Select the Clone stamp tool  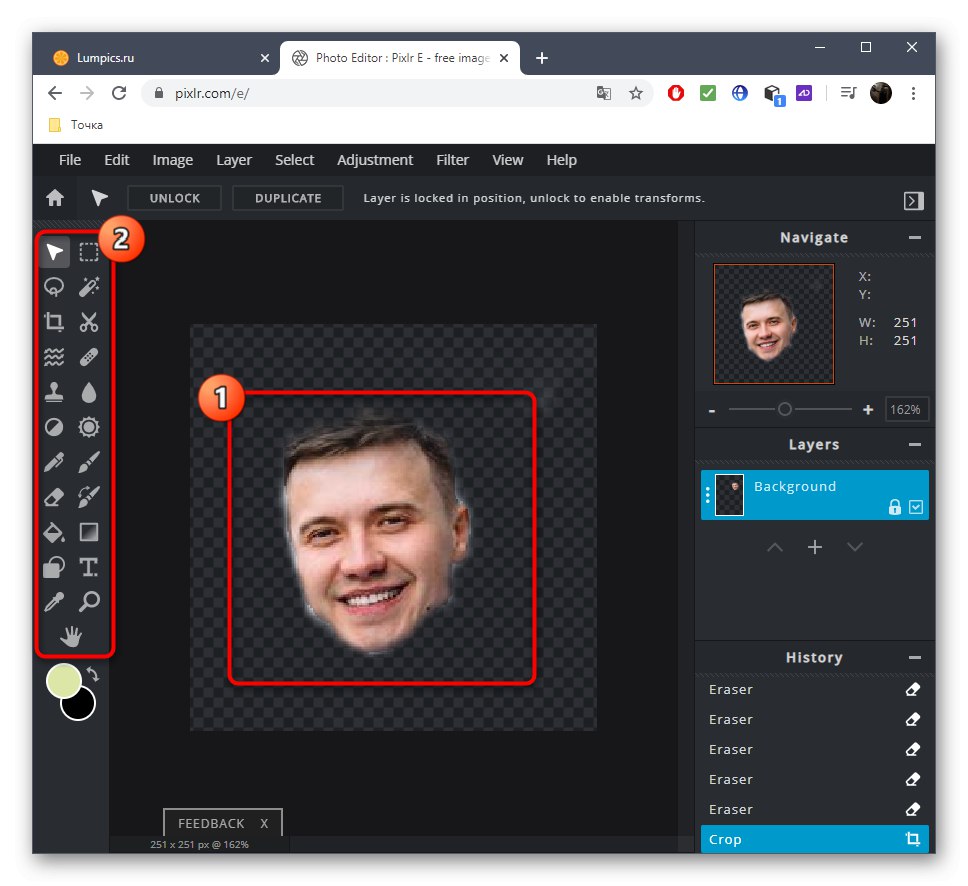tap(54, 392)
